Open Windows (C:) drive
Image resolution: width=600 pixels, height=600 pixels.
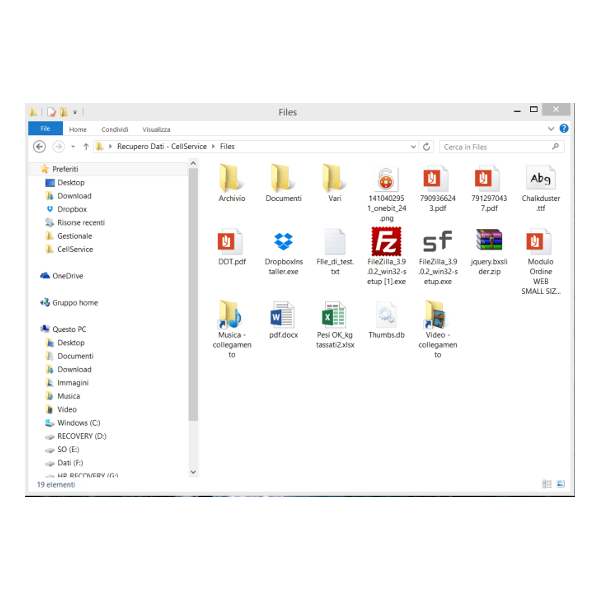pos(78,423)
